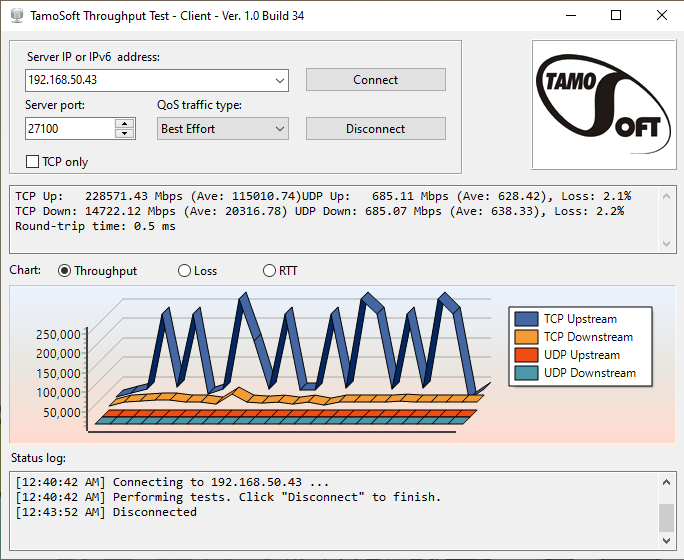This screenshot has height=560, width=684.
Task: Click the UDP Downstream teal legend swatch
Action: coord(527,373)
